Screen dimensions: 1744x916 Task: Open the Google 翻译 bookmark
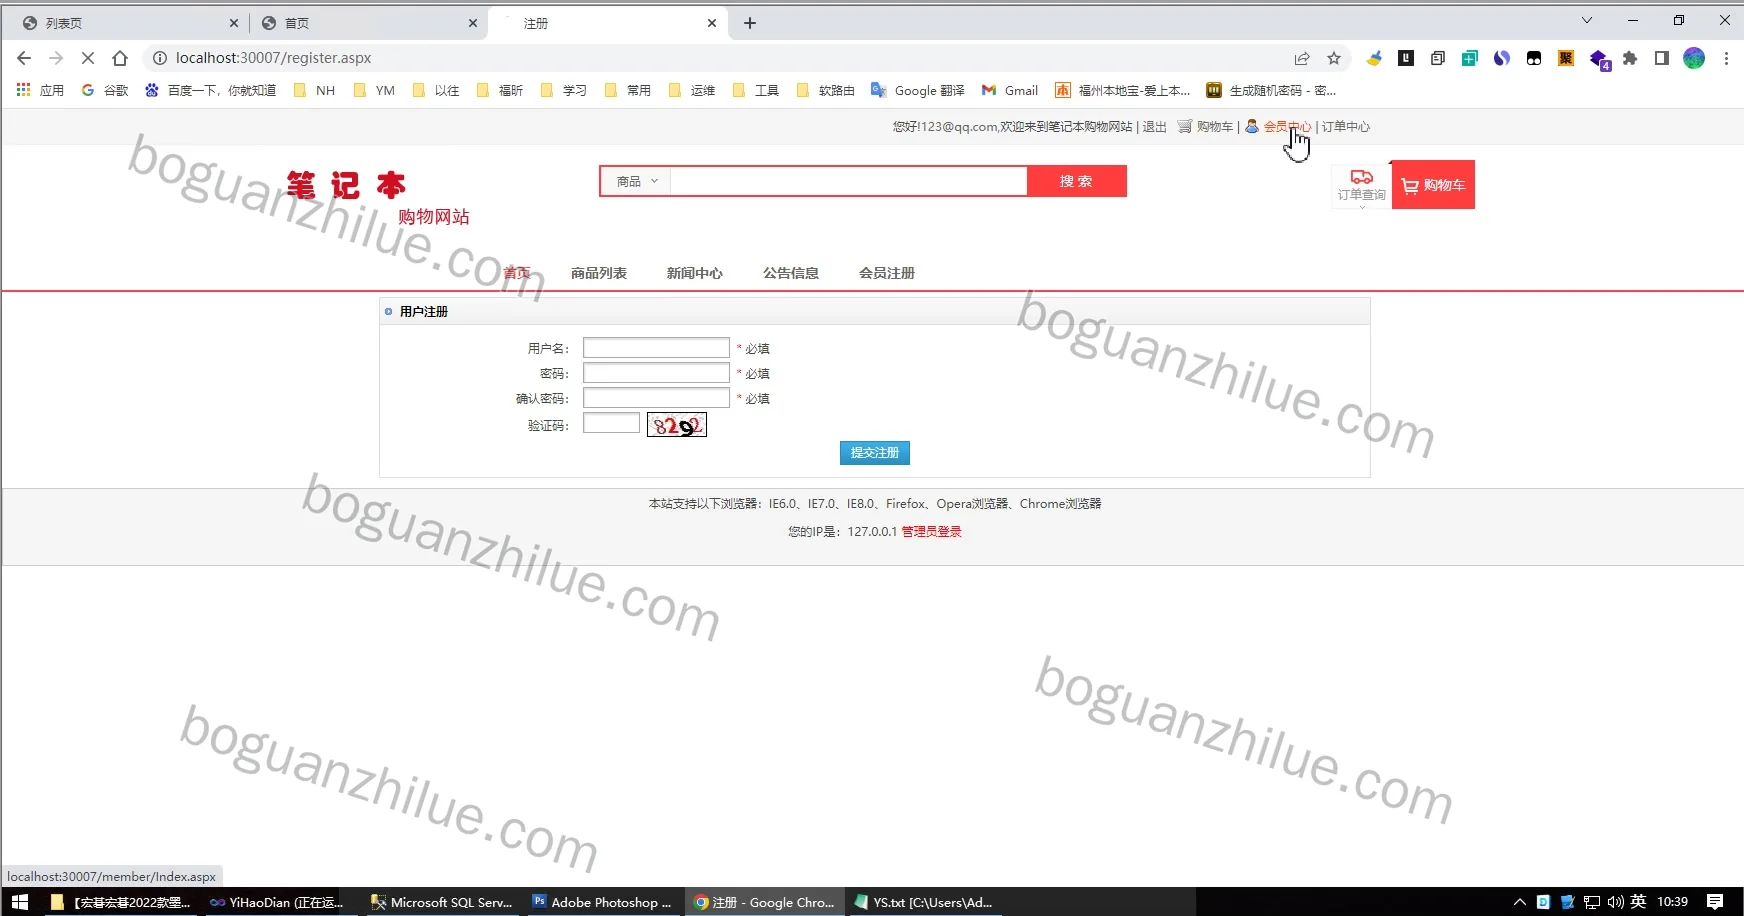coord(918,90)
